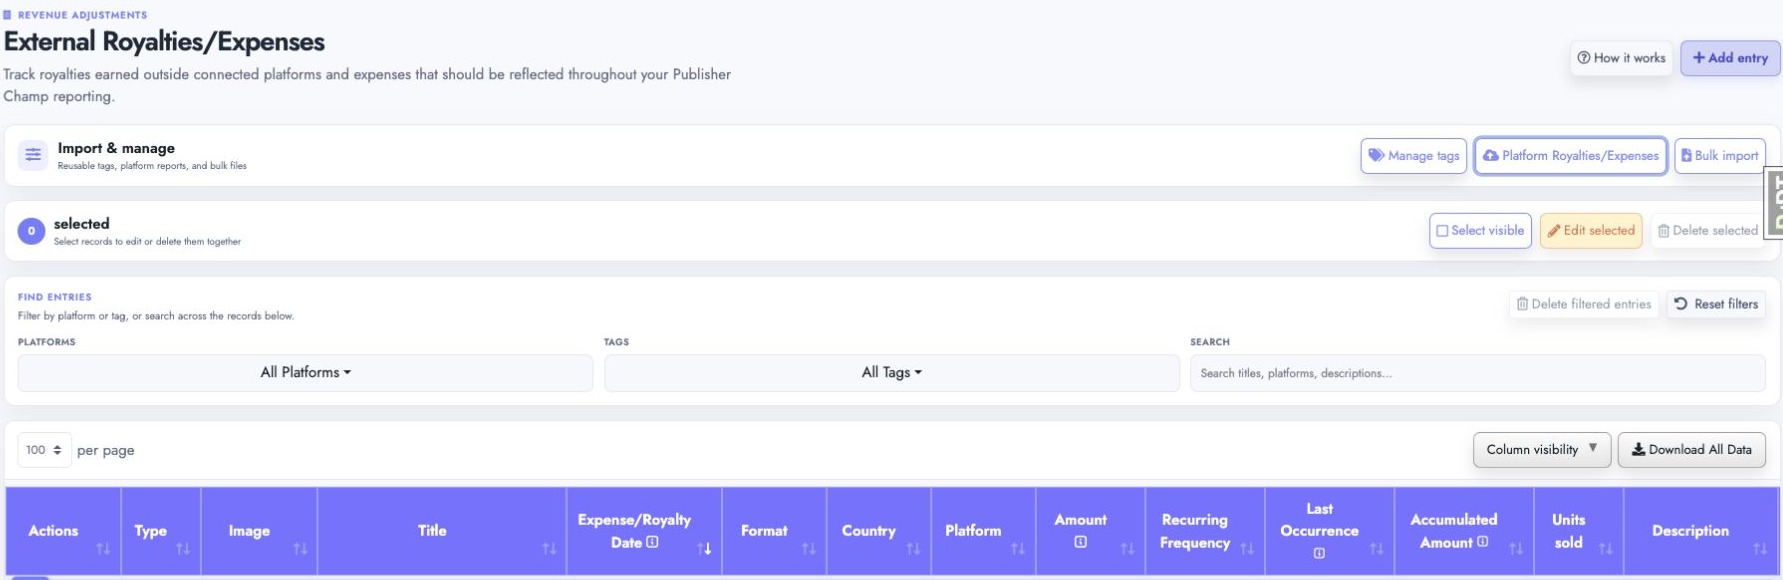The width and height of the screenshot is (1783, 580).
Task: Click the Recurring Frequency sort arrows
Action: pyautogui.click(x=1247, y=549)
